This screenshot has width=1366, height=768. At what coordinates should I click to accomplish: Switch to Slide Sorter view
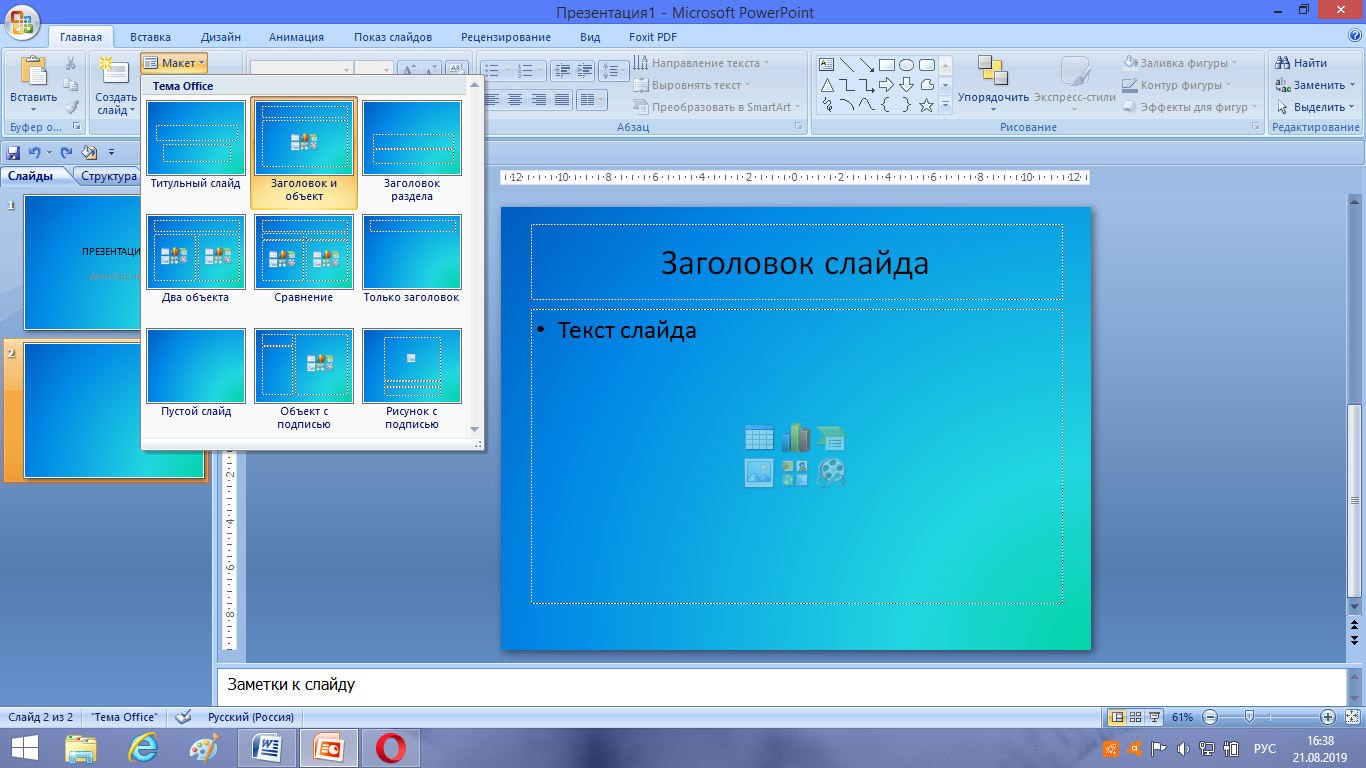(1136, 717)
